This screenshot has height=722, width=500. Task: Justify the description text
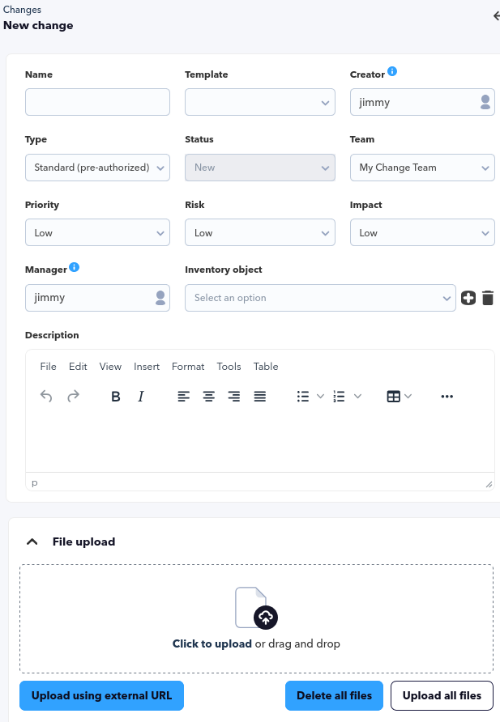tap(260, 396)
